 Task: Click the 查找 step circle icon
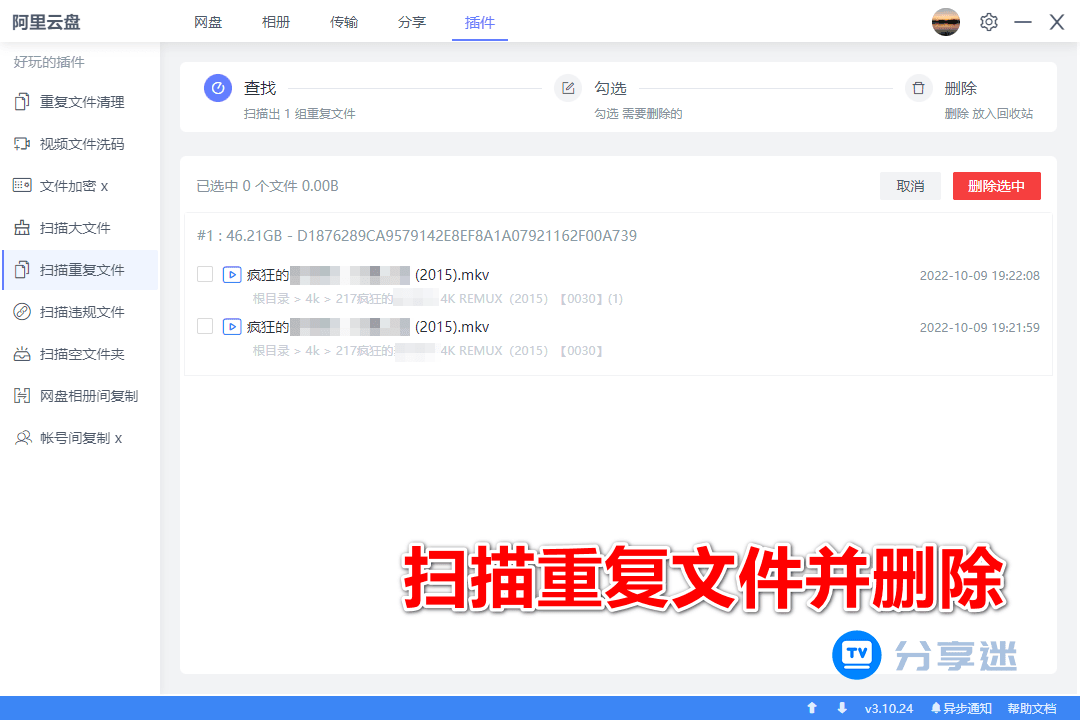(218, 88)
